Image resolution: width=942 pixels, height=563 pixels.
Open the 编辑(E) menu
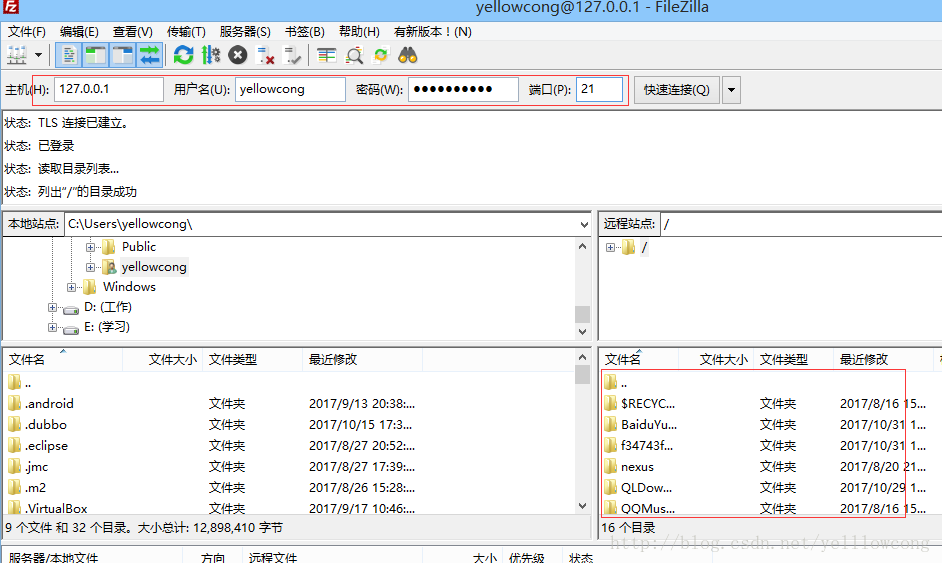coord(79,31)
